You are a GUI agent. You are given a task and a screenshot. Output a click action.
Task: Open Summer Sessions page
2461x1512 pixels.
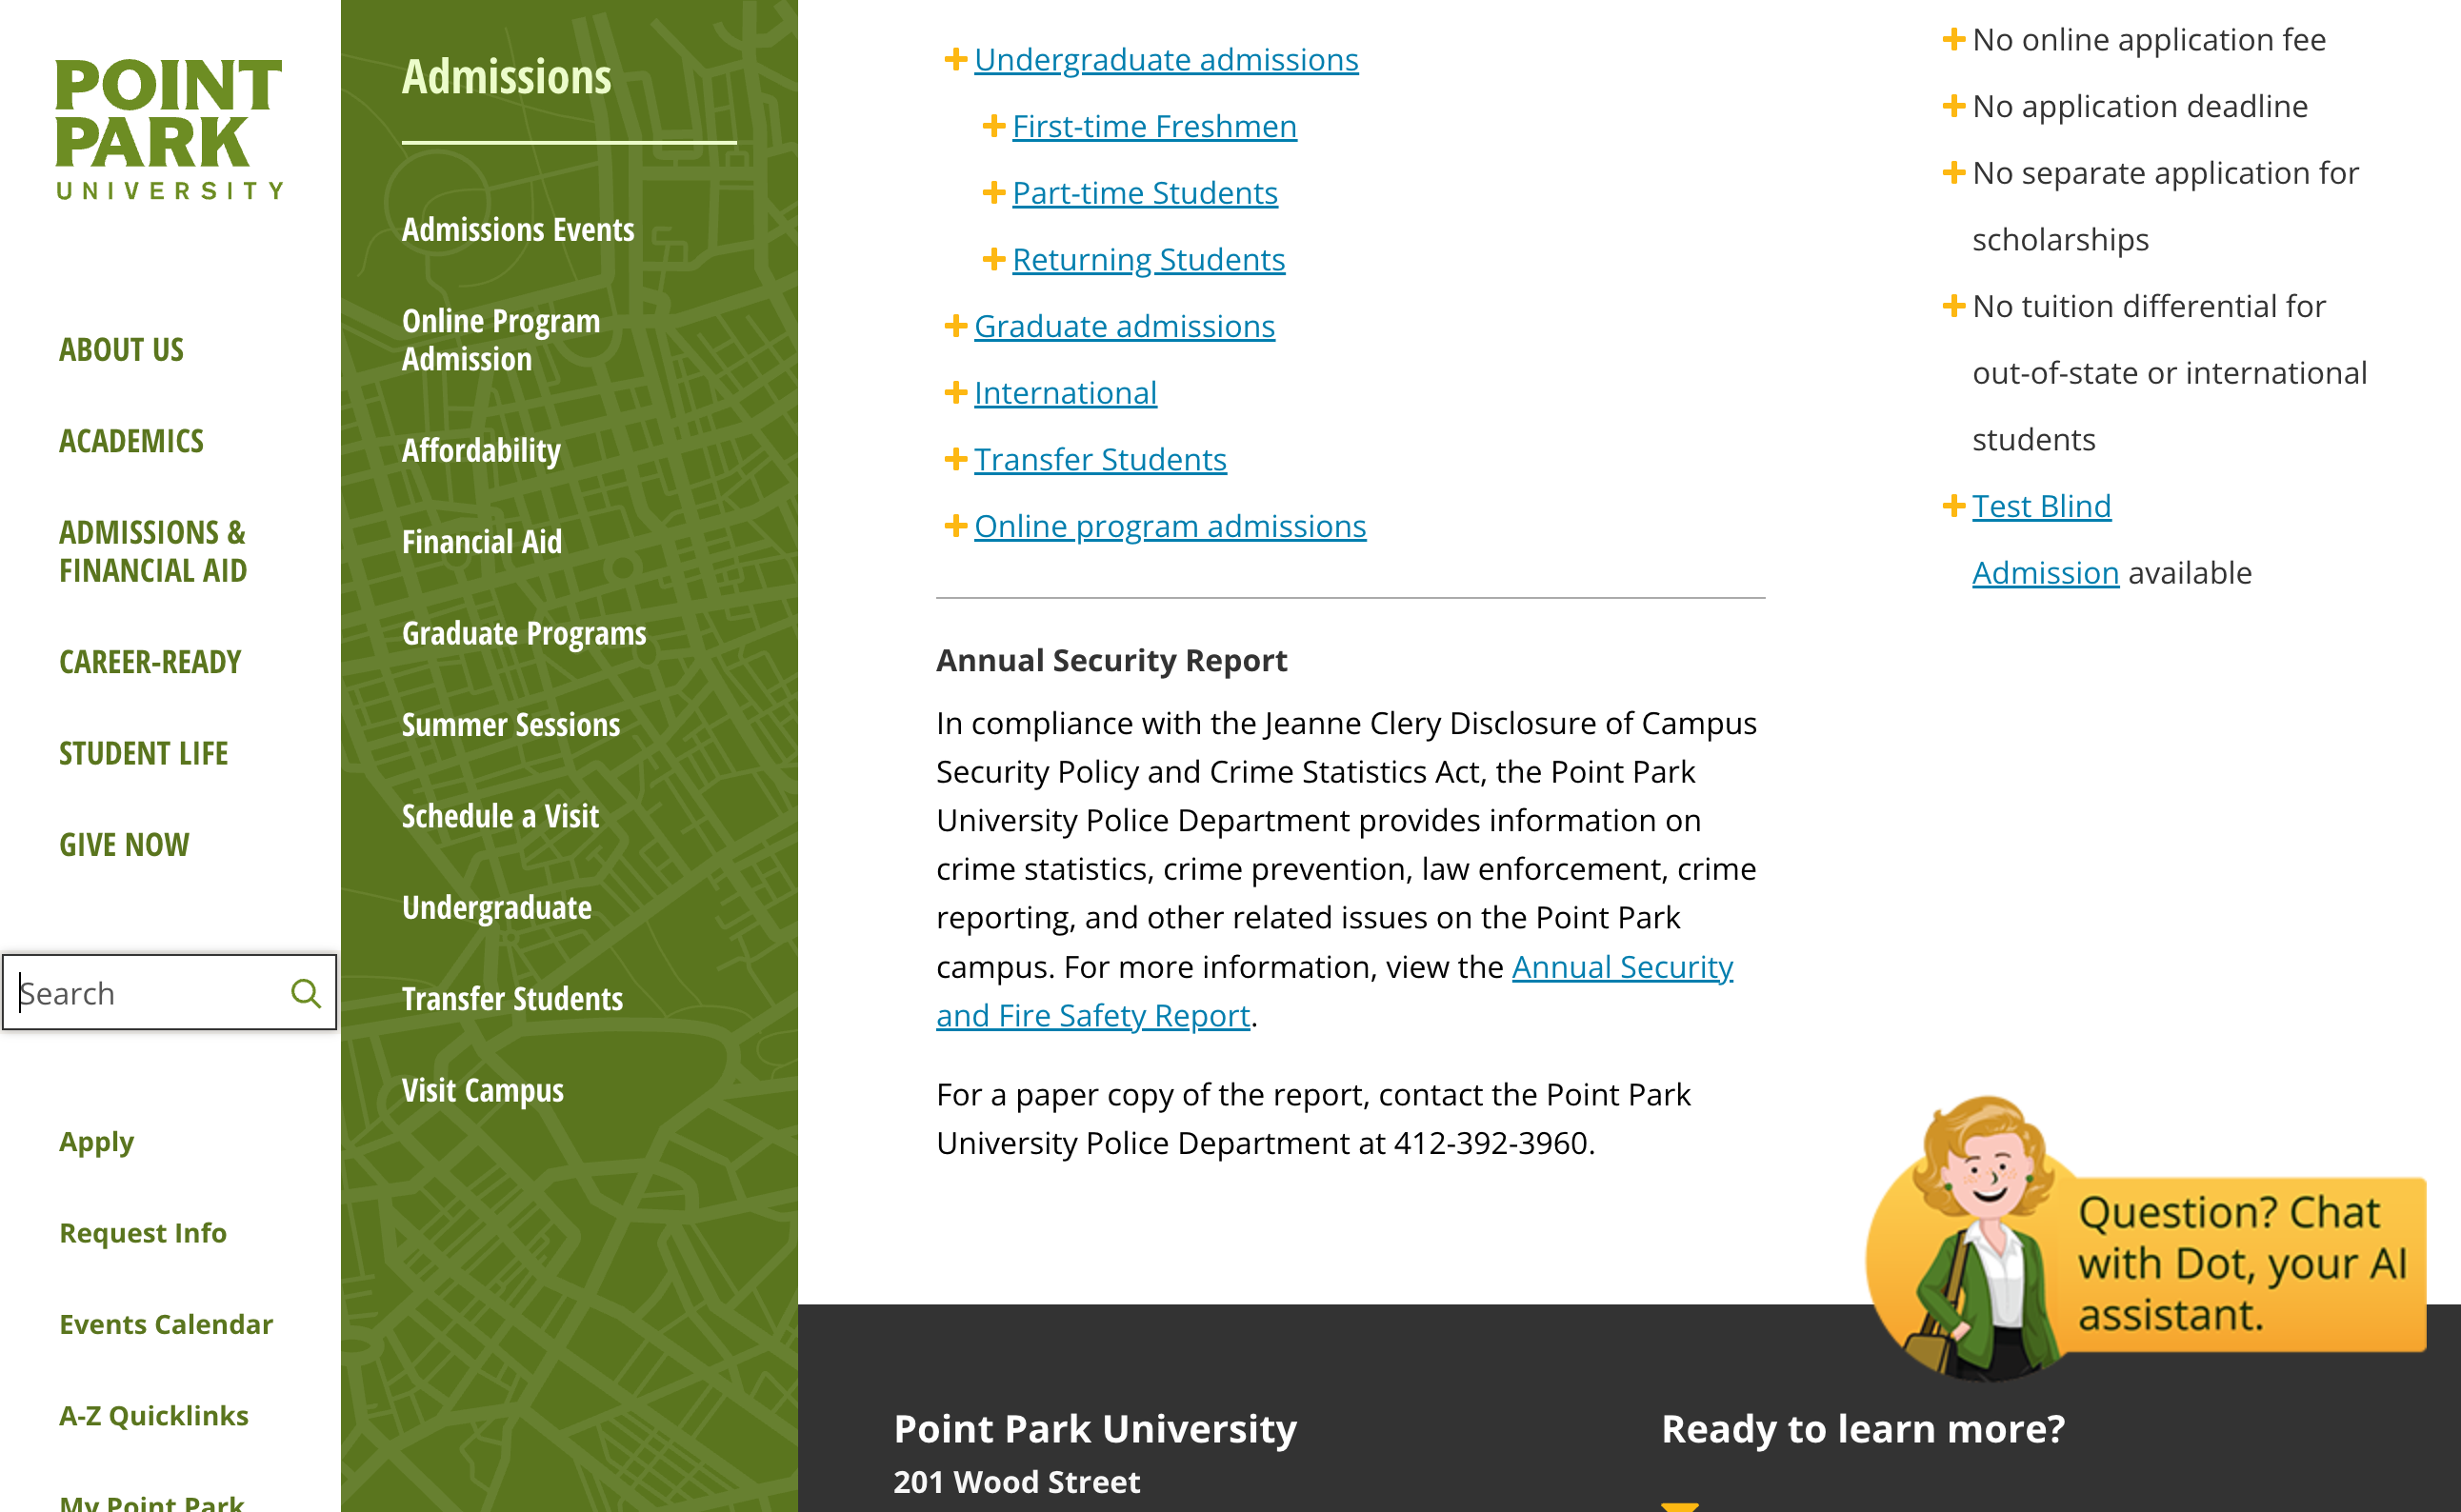(x=511, y=725)
